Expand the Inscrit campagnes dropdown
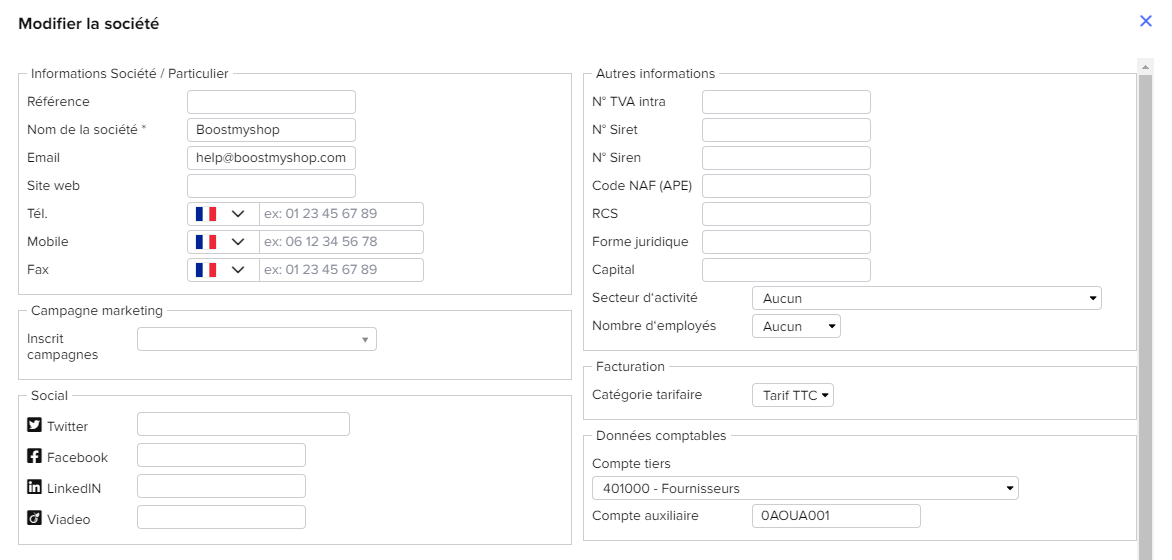 pos(257,339)
